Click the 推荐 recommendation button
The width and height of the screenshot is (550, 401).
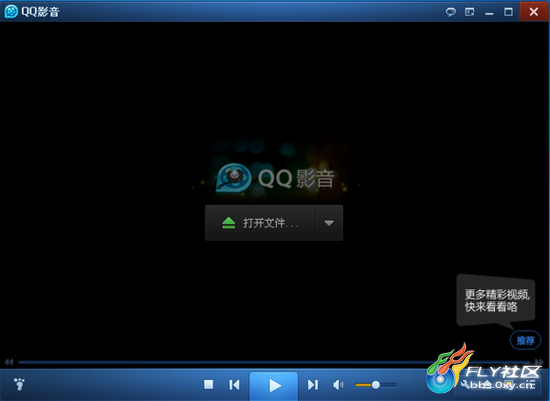tap(525, 340)
